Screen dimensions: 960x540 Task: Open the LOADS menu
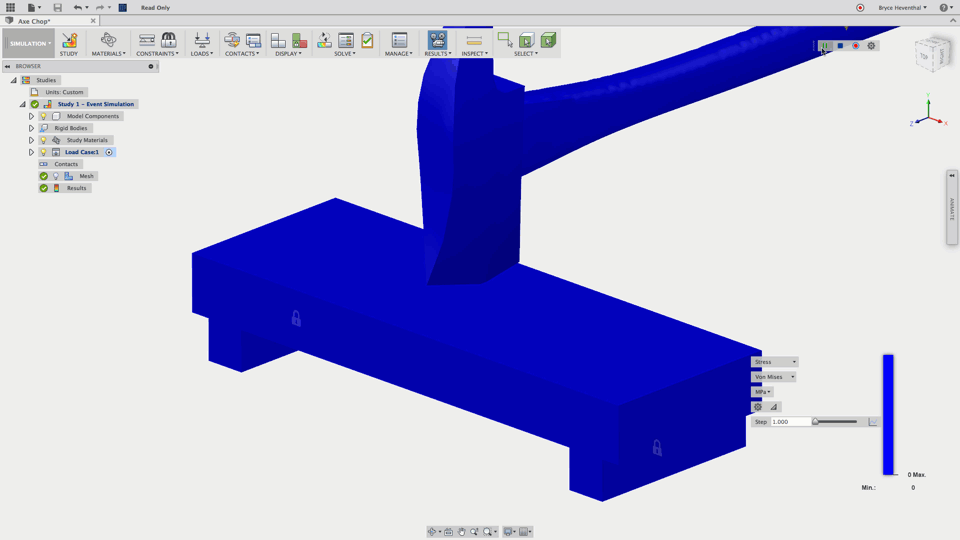point(202,54)
